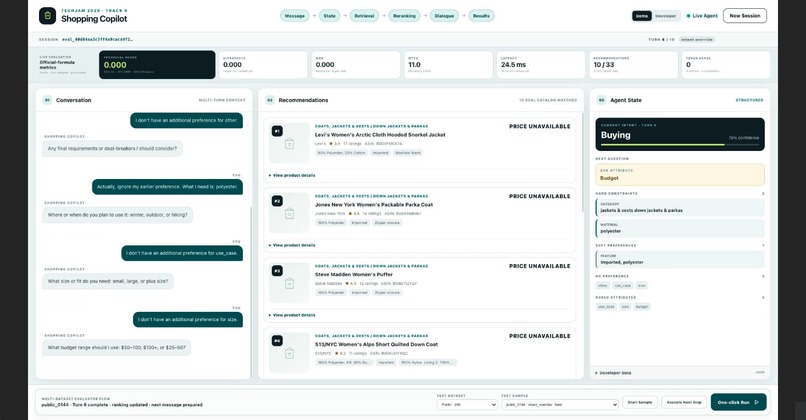Click the 'ignore my earlier preference' user message
This screenshot has width=806, height=420.
click(167, 187)
